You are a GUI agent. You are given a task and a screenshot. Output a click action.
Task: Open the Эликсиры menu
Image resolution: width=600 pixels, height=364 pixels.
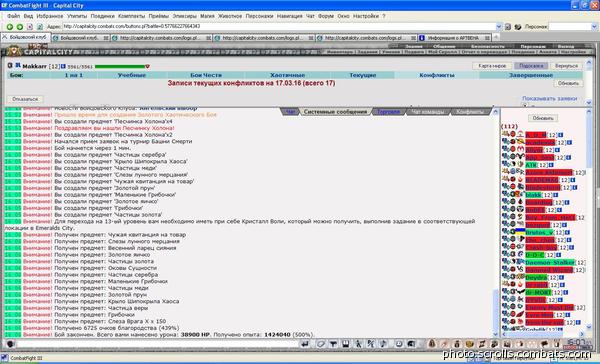(184, 16)
